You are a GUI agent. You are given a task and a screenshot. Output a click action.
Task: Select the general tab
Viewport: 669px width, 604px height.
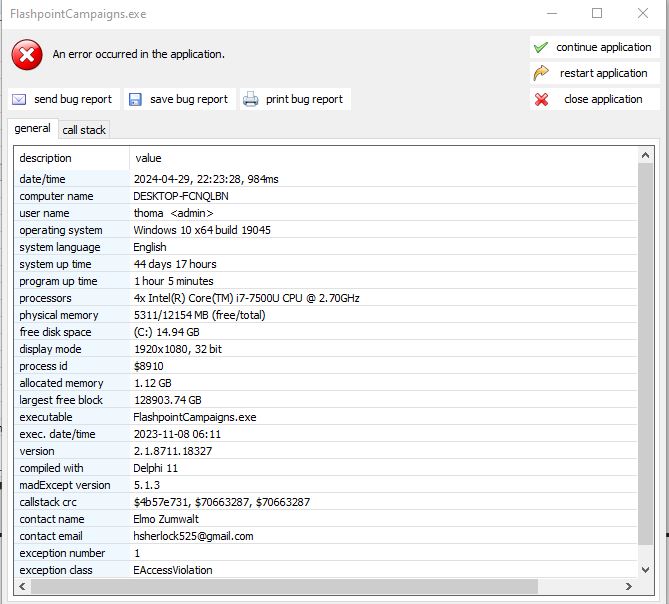coord(32,128)
